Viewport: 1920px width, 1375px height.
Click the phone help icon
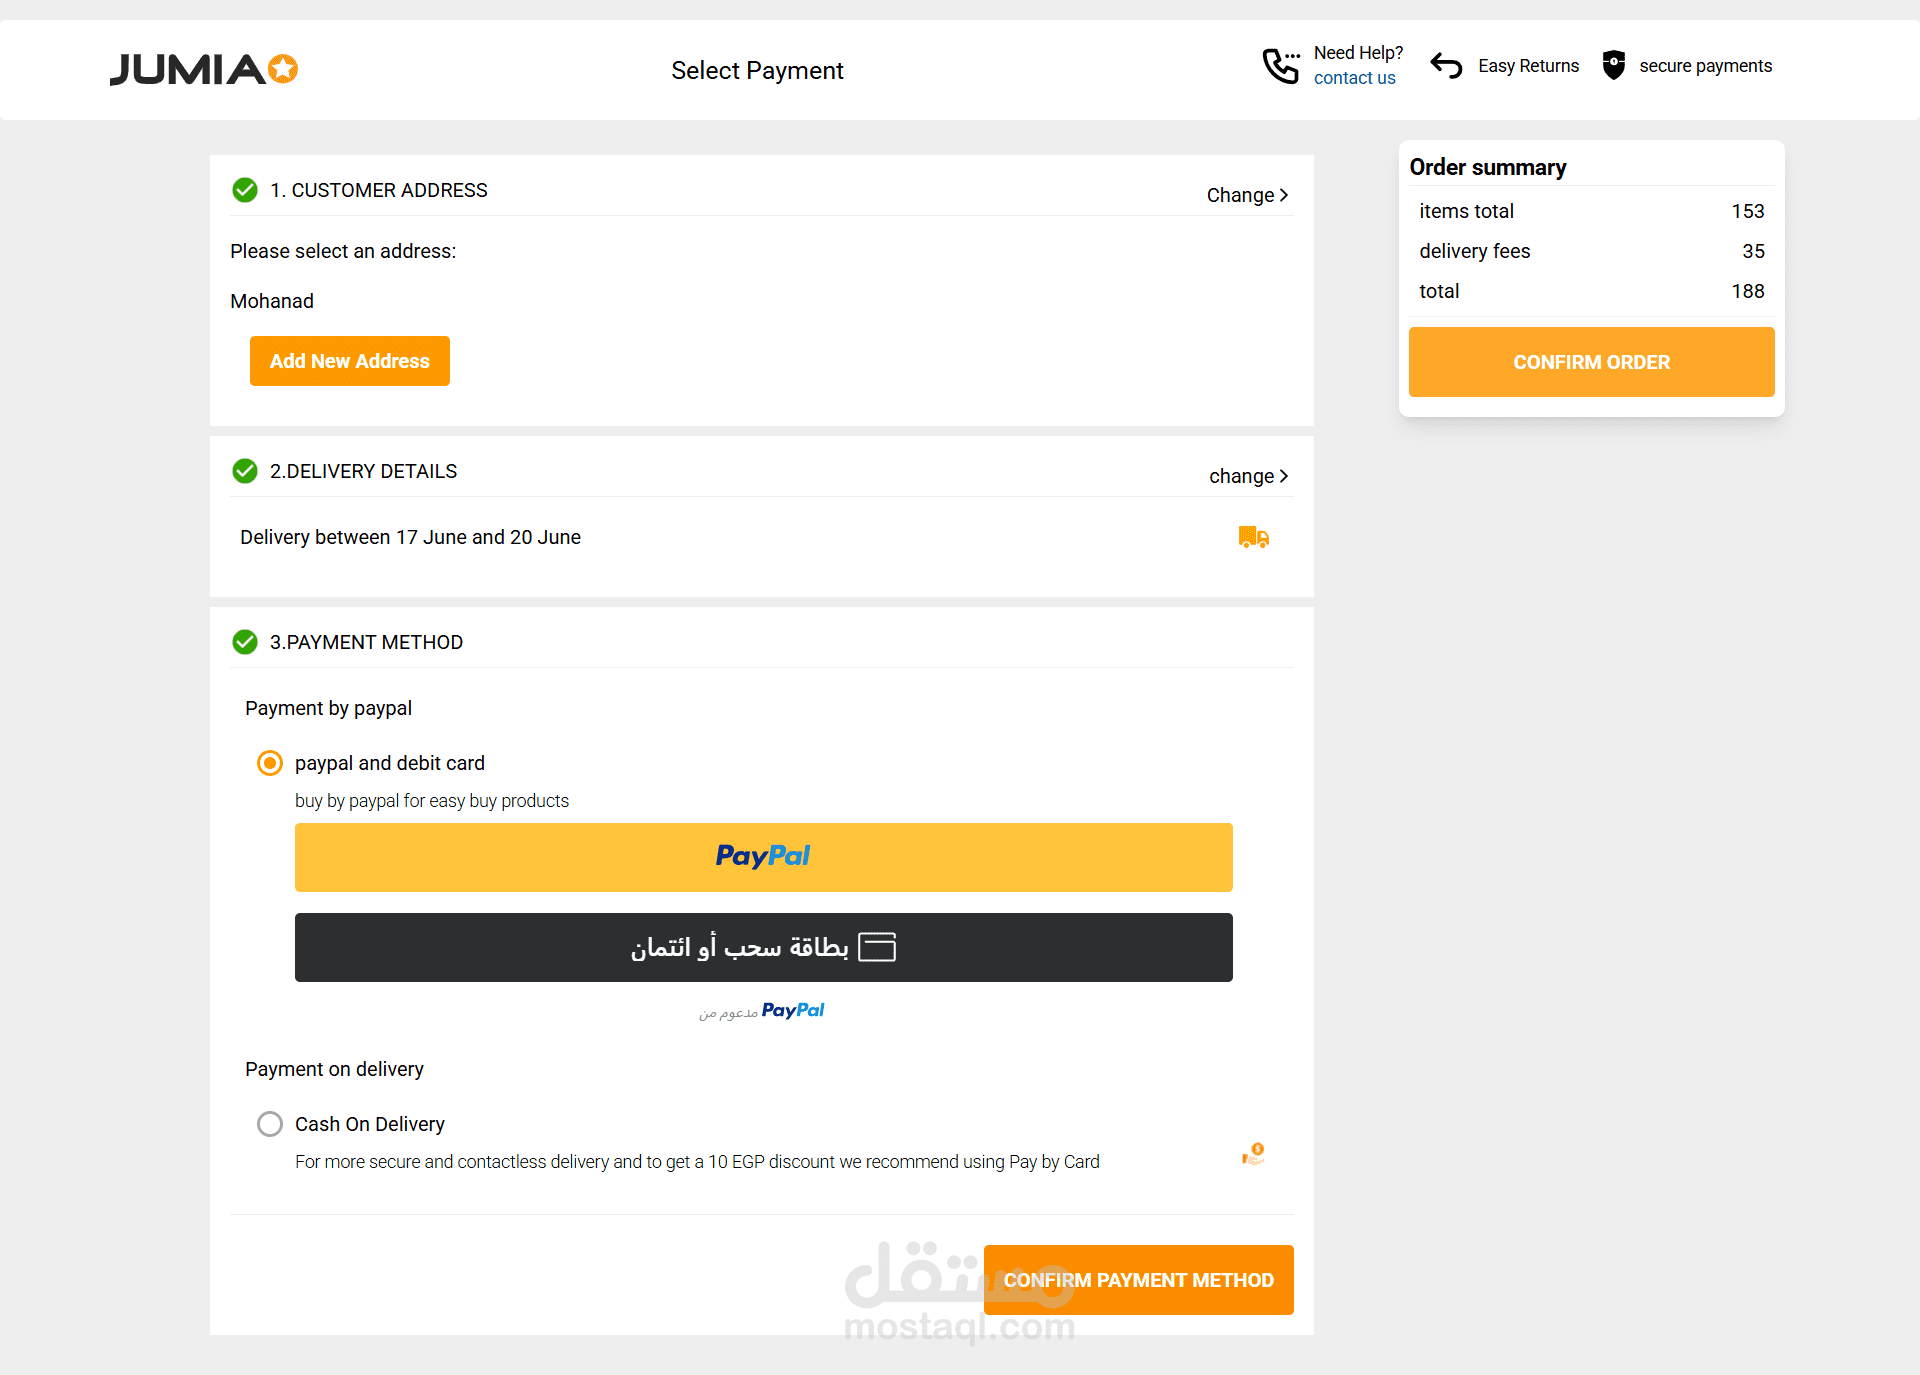click(x=1280, y=66)
